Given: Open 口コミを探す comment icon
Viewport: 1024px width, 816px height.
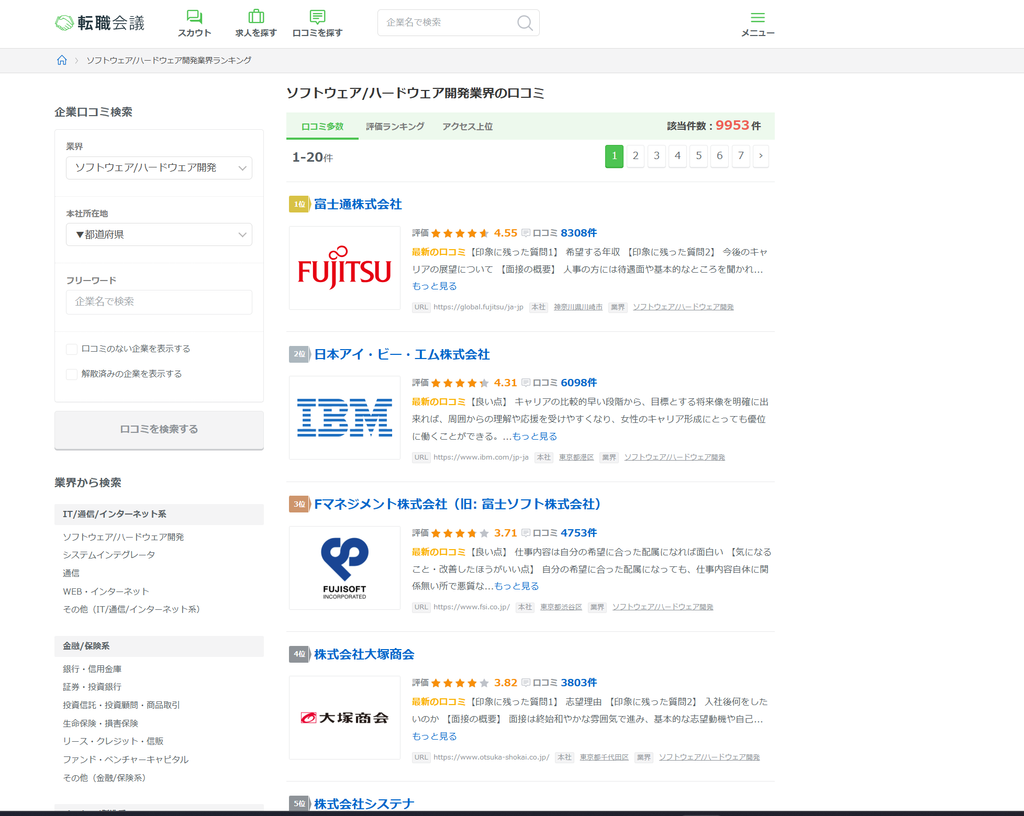Looking at the screenshot, I should point(317,24).
